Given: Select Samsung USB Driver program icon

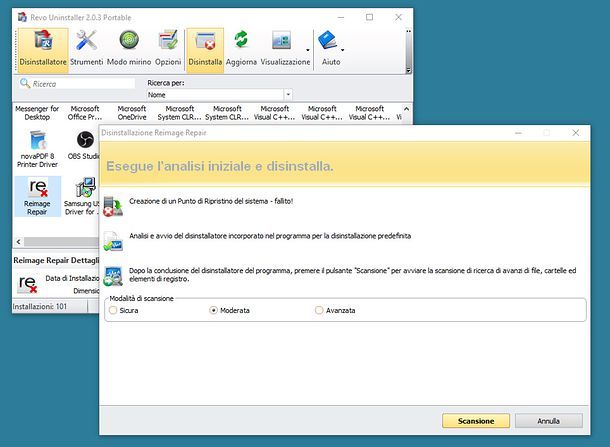Looking at the screenshot, I should (x=84, y=188).
